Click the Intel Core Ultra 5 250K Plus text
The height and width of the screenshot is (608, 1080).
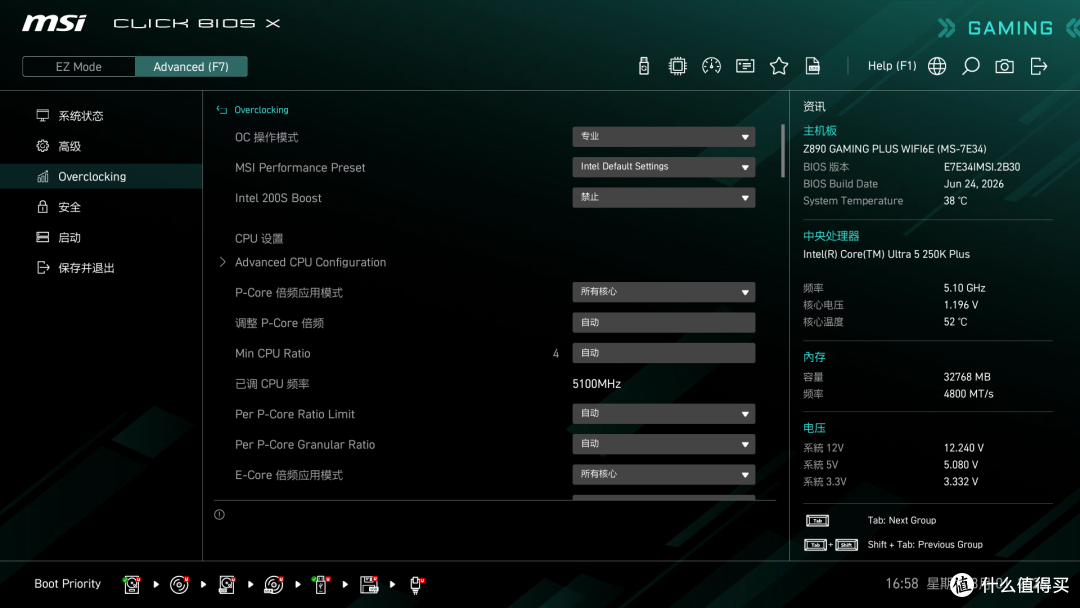point(886,254)
